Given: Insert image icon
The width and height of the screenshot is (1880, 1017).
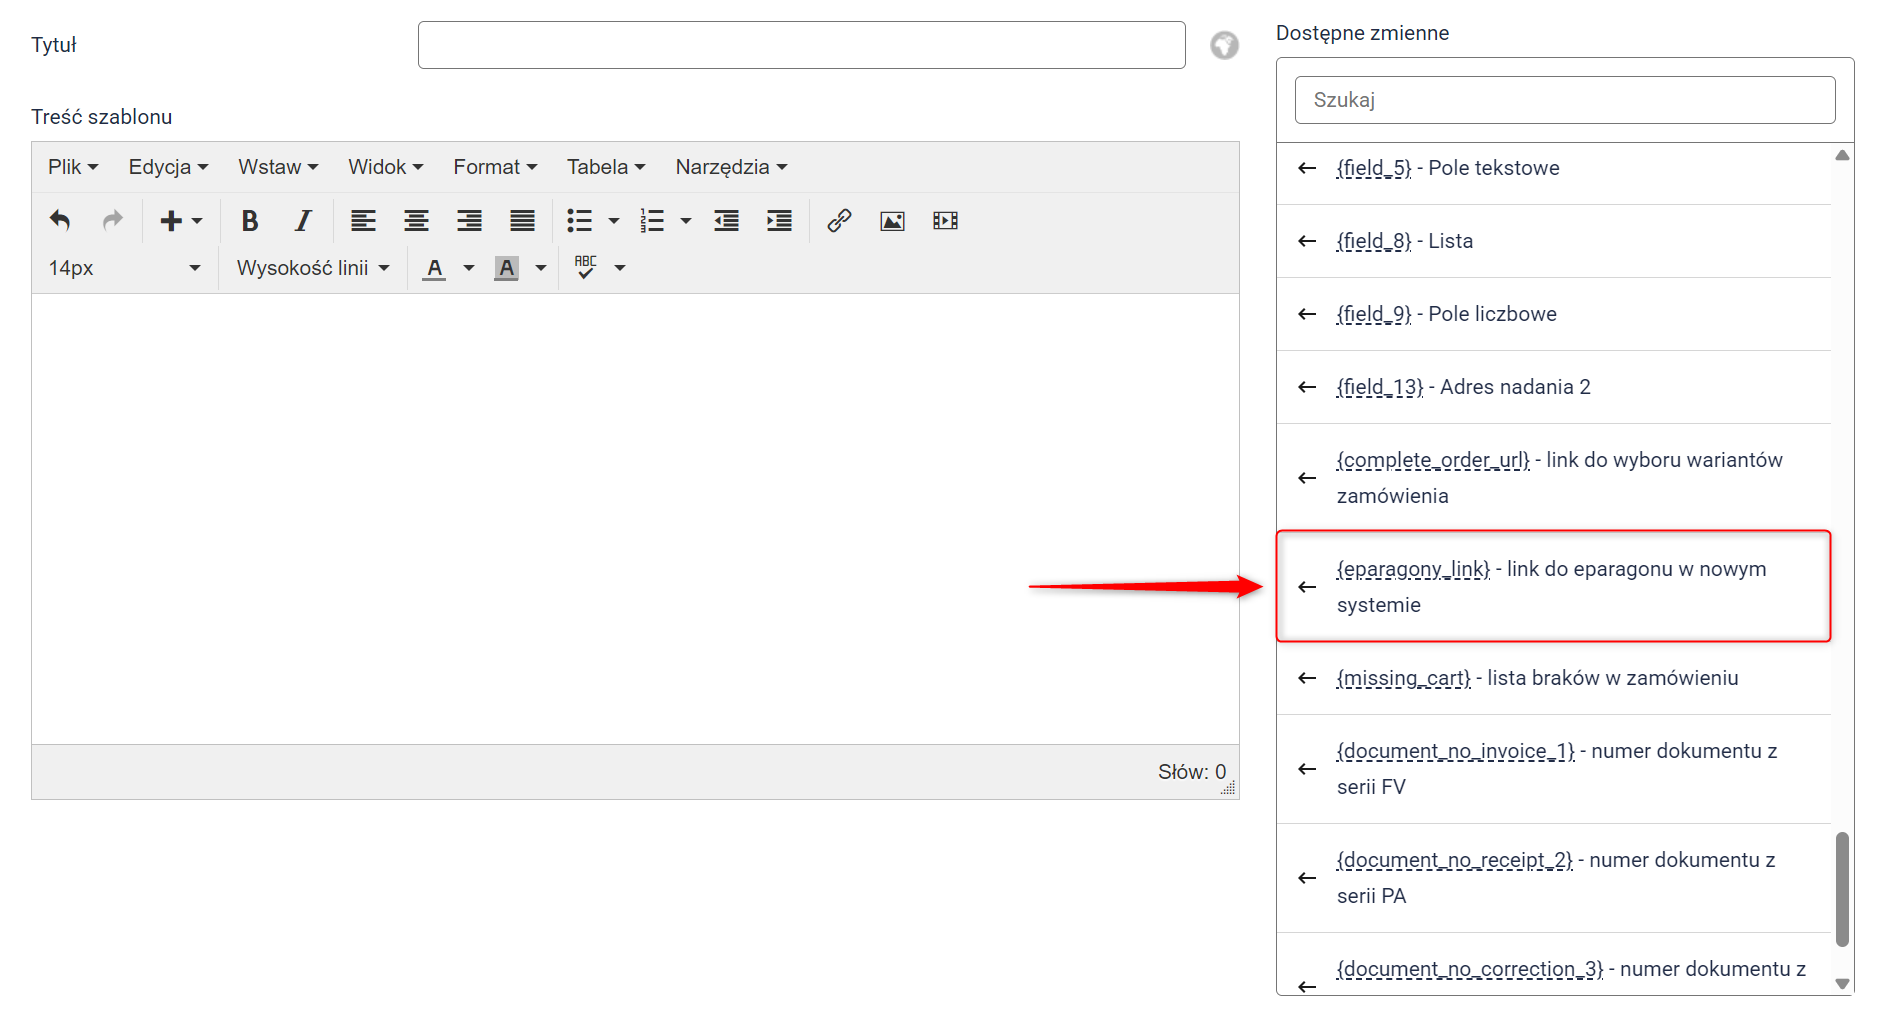Looking at the screenshot, I should click(892, 221).
